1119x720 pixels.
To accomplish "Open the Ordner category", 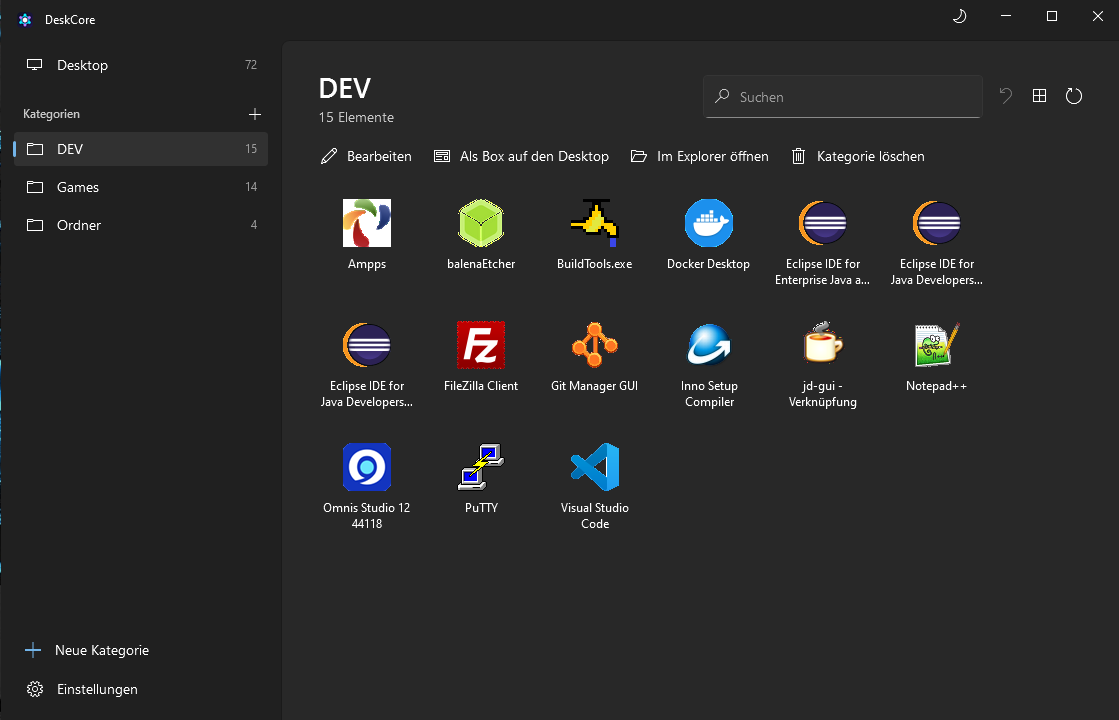I will (x=141, y=225).
